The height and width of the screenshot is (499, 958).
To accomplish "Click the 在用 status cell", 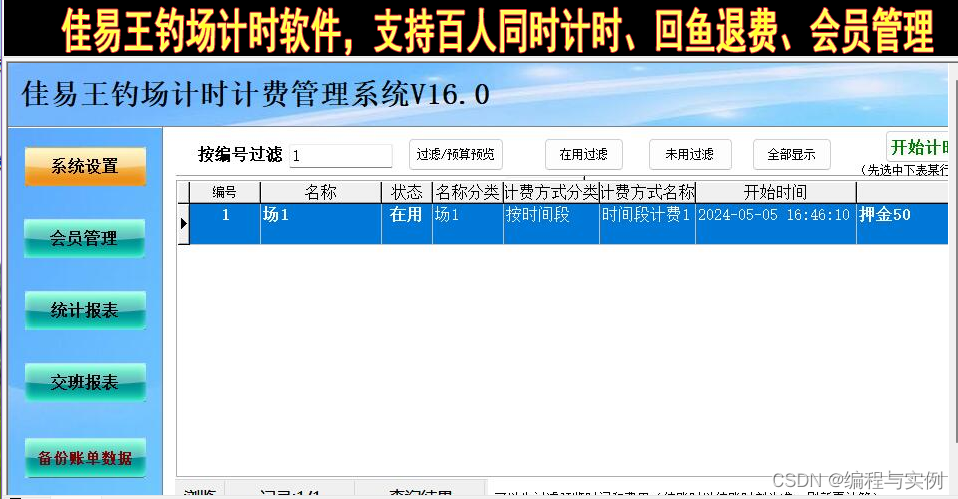I will 407,224.
